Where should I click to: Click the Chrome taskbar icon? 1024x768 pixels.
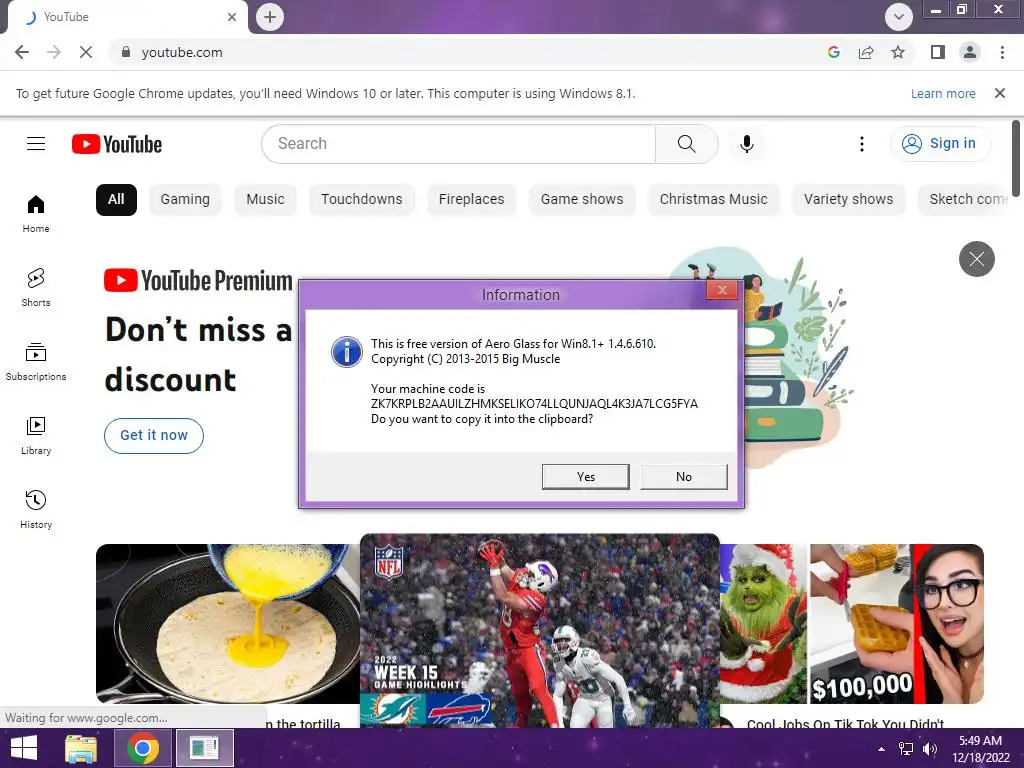click(143, 748)
